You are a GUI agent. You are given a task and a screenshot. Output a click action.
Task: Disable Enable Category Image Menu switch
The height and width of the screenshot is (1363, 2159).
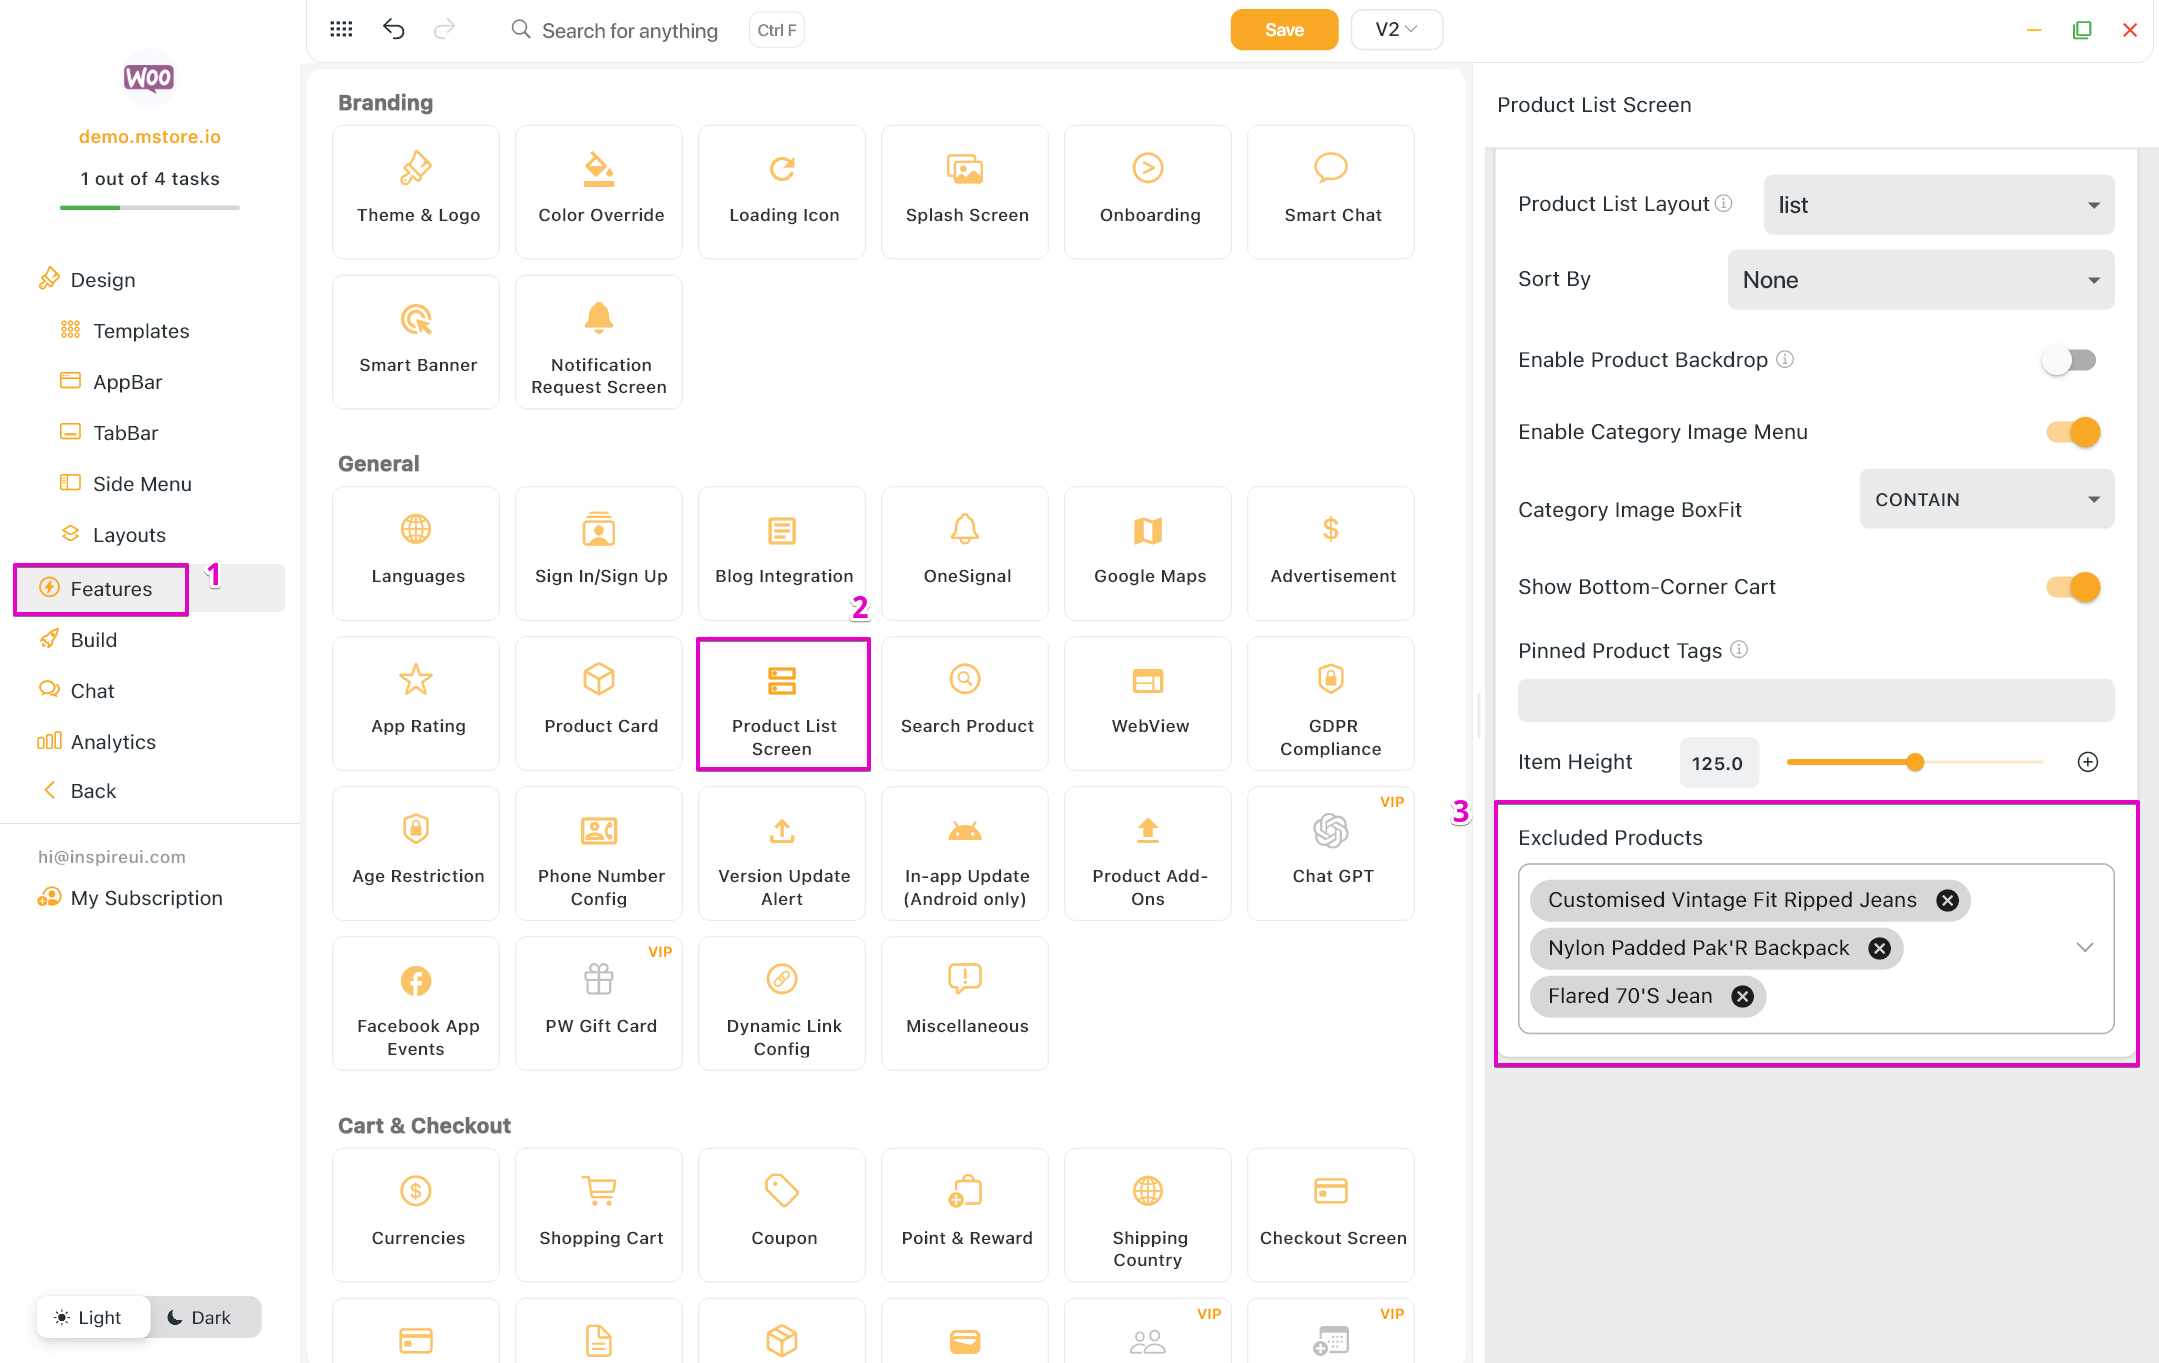[2073, 432]
